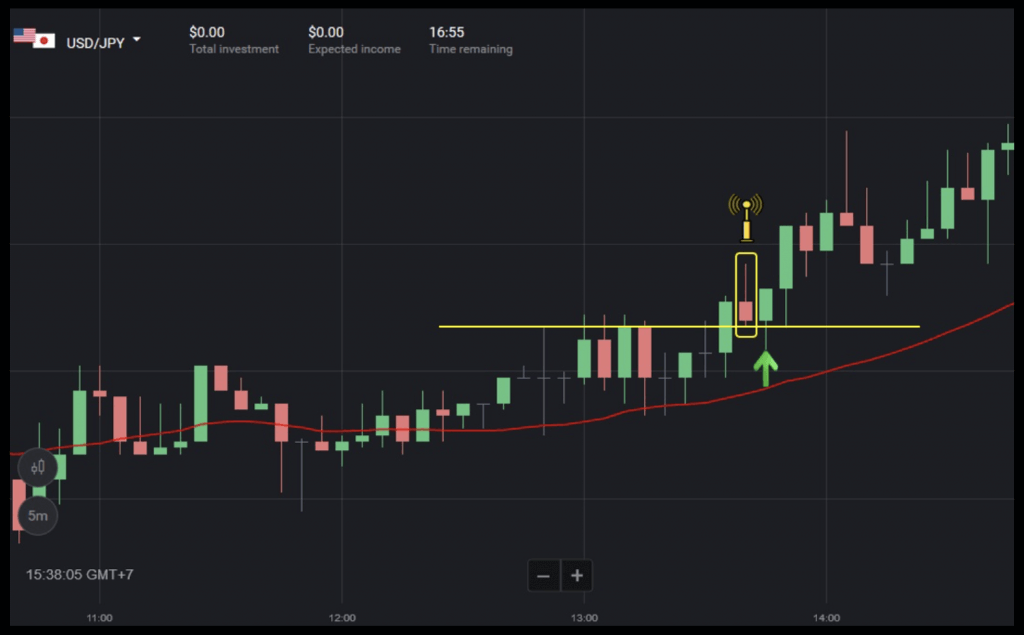Click the 15:38:05 GMT+7 clock text
Image resolution: width=1024 pixels, height=635 pixels.
tap(80, 575)
